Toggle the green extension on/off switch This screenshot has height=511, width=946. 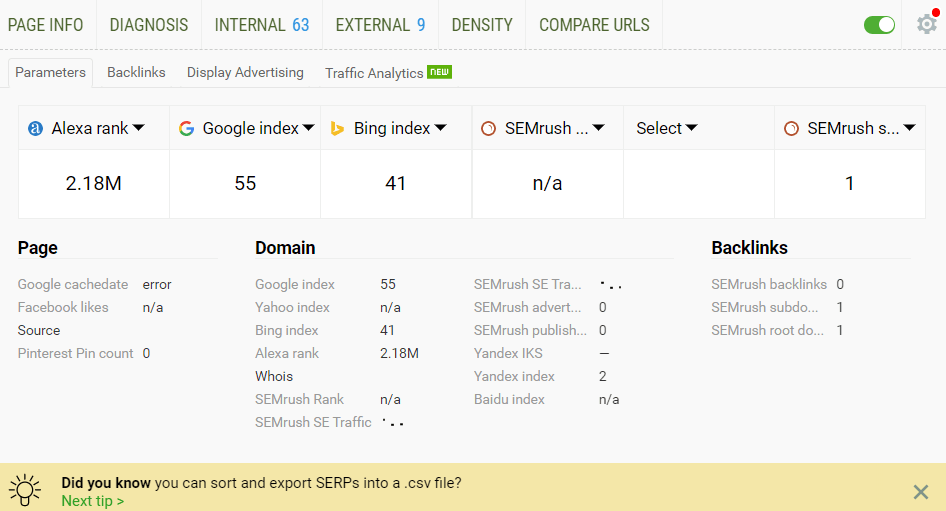879,25
